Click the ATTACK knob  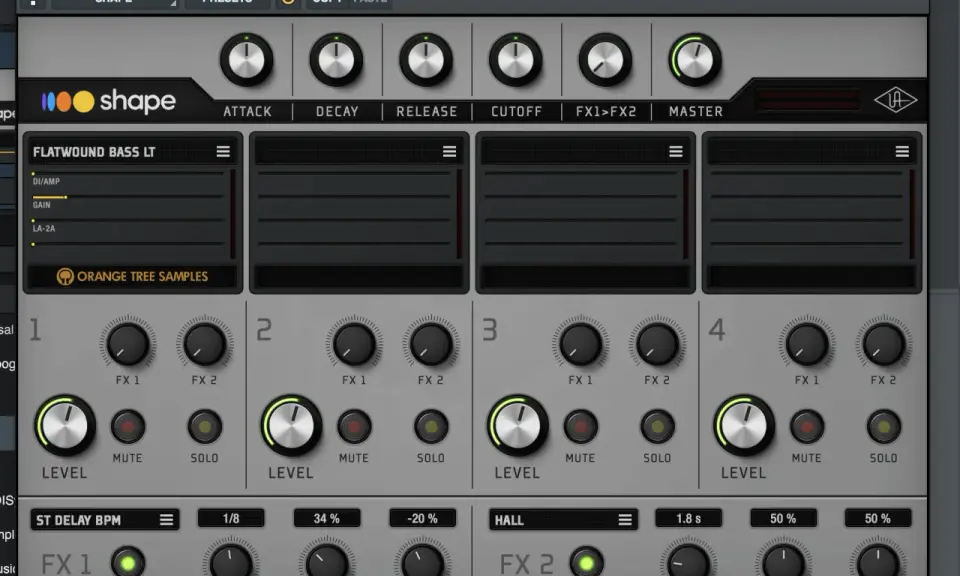247,60
